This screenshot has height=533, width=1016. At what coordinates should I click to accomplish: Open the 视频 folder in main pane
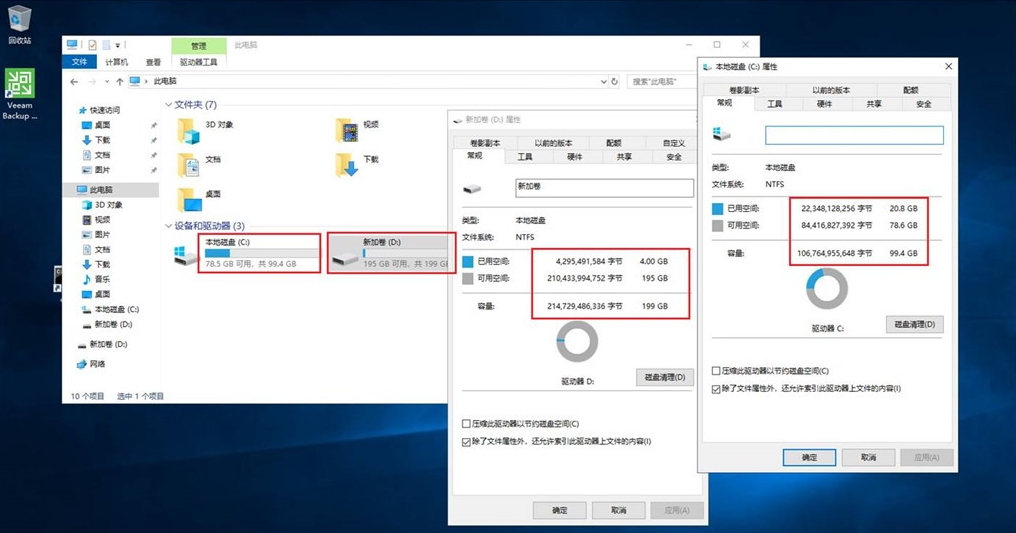pyautogui.click(x=346, y=130)
